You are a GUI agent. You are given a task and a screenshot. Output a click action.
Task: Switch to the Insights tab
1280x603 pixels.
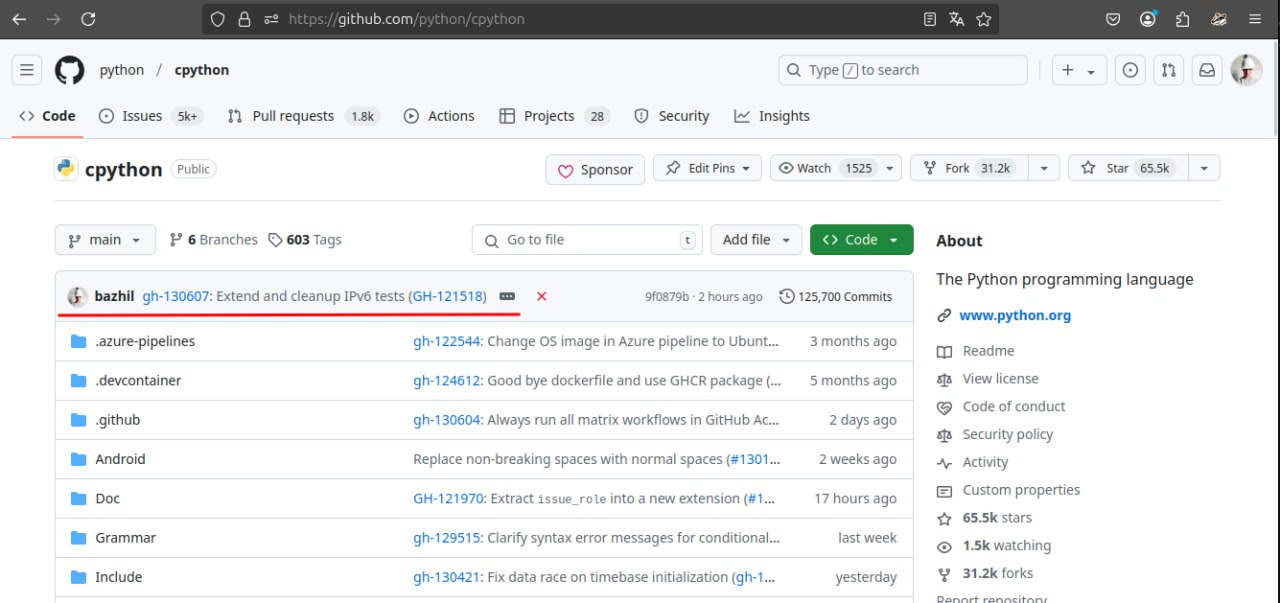point(772,116)
